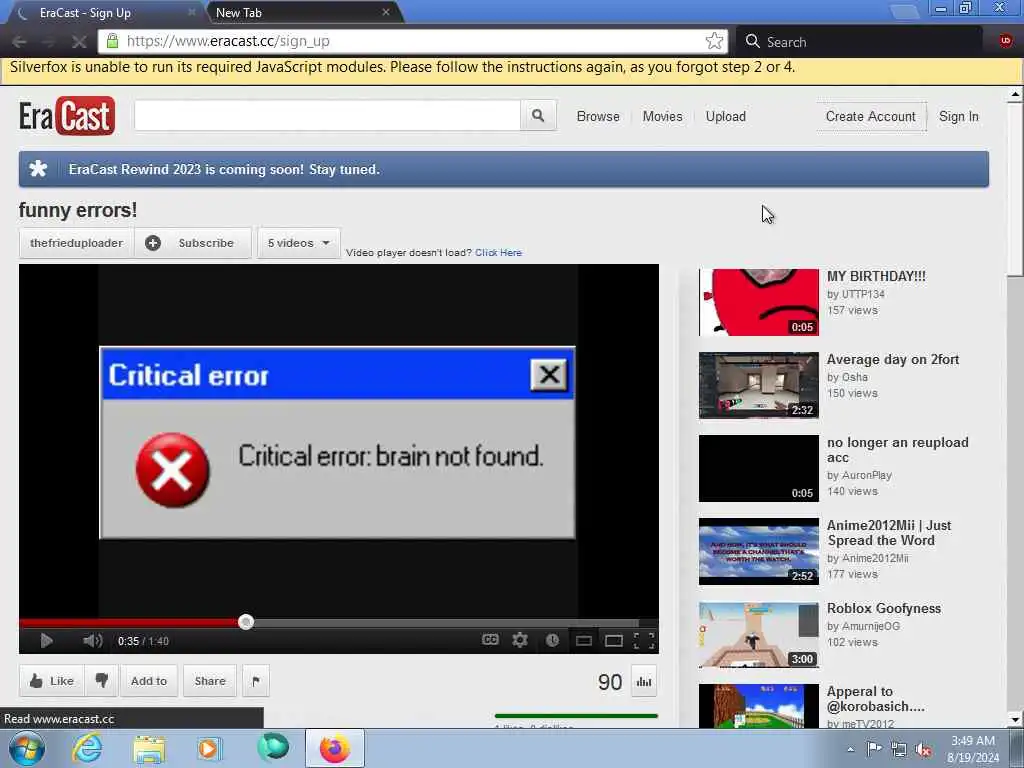Enter fullscreen mode on video player
The width and height of the screenshot is (1024, 768).
[x=644, y=641]
